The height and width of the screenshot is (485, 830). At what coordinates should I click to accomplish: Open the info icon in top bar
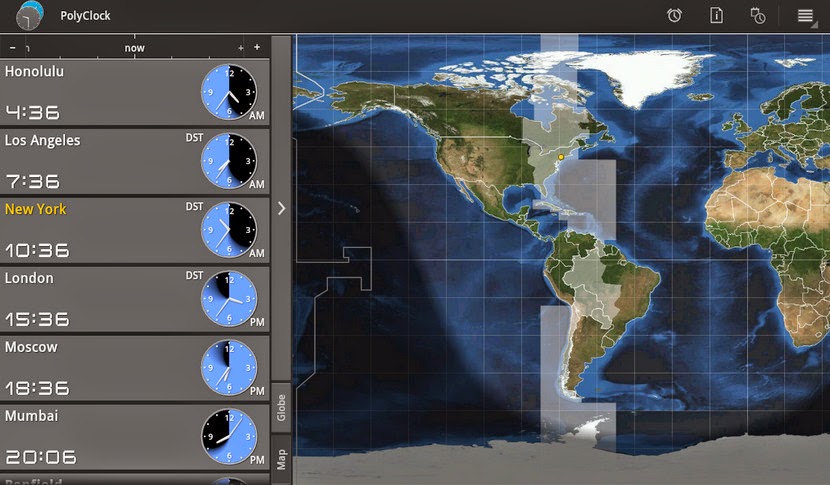pyautogui.click(x=716, y=15)
